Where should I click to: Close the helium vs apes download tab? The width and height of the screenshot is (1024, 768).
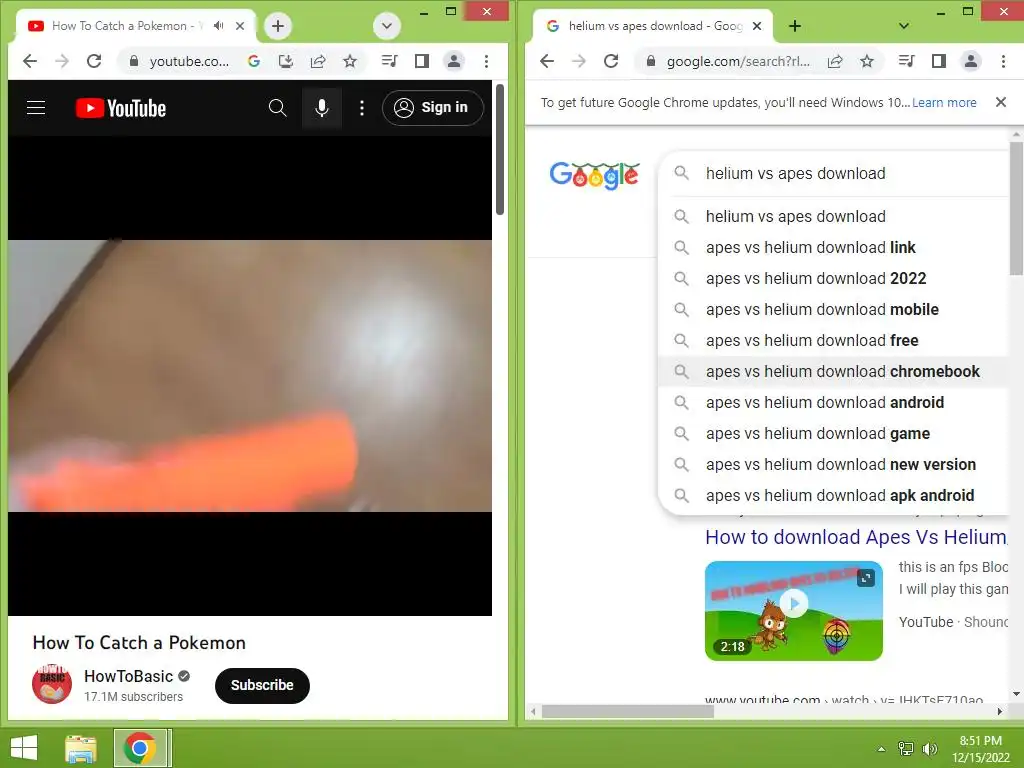(x=757, y=26)
